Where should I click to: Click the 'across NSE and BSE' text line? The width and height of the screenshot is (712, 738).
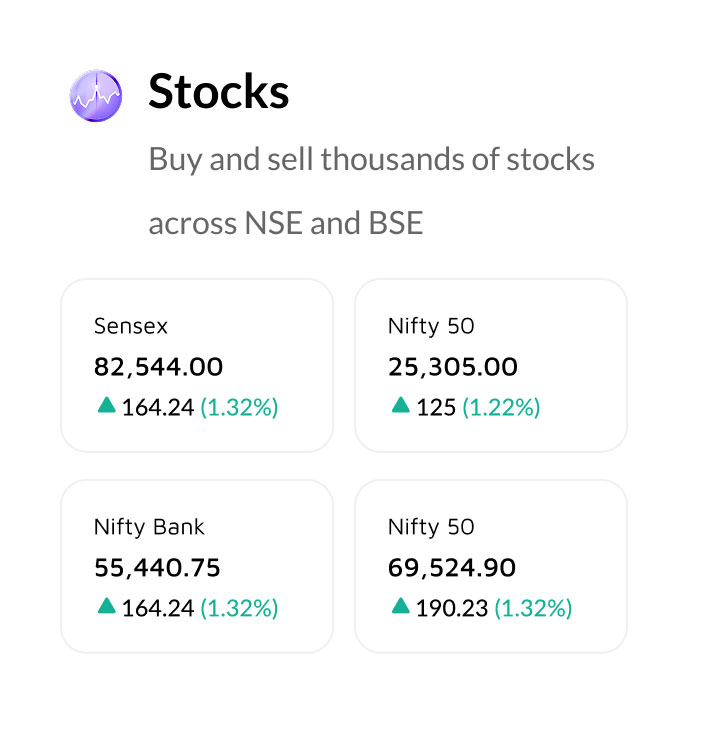285,223
